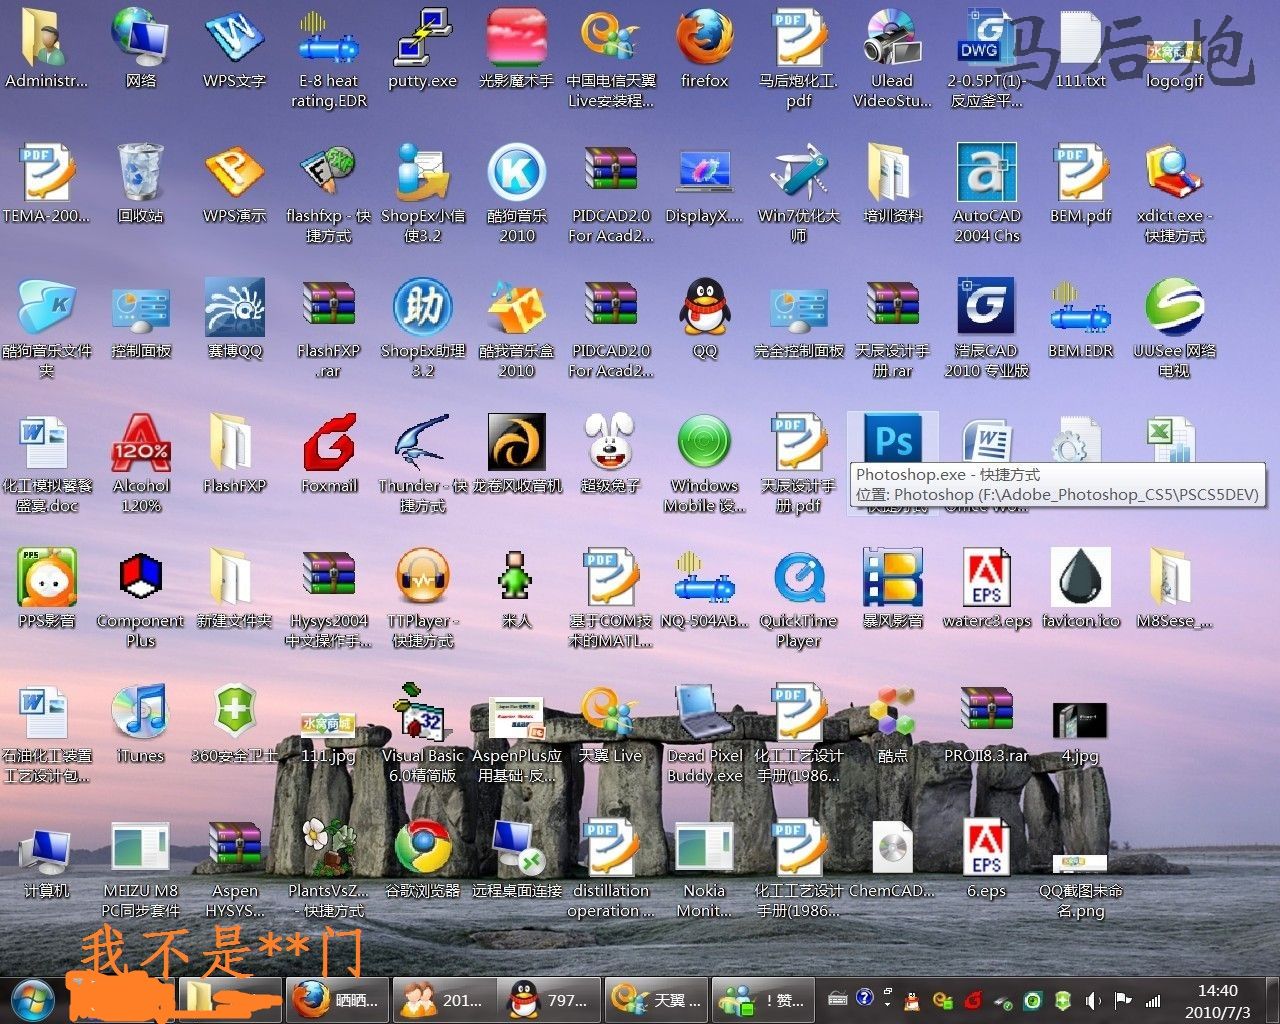
Task: Open the Thunder shortcut icon
Action: [423, 442]
